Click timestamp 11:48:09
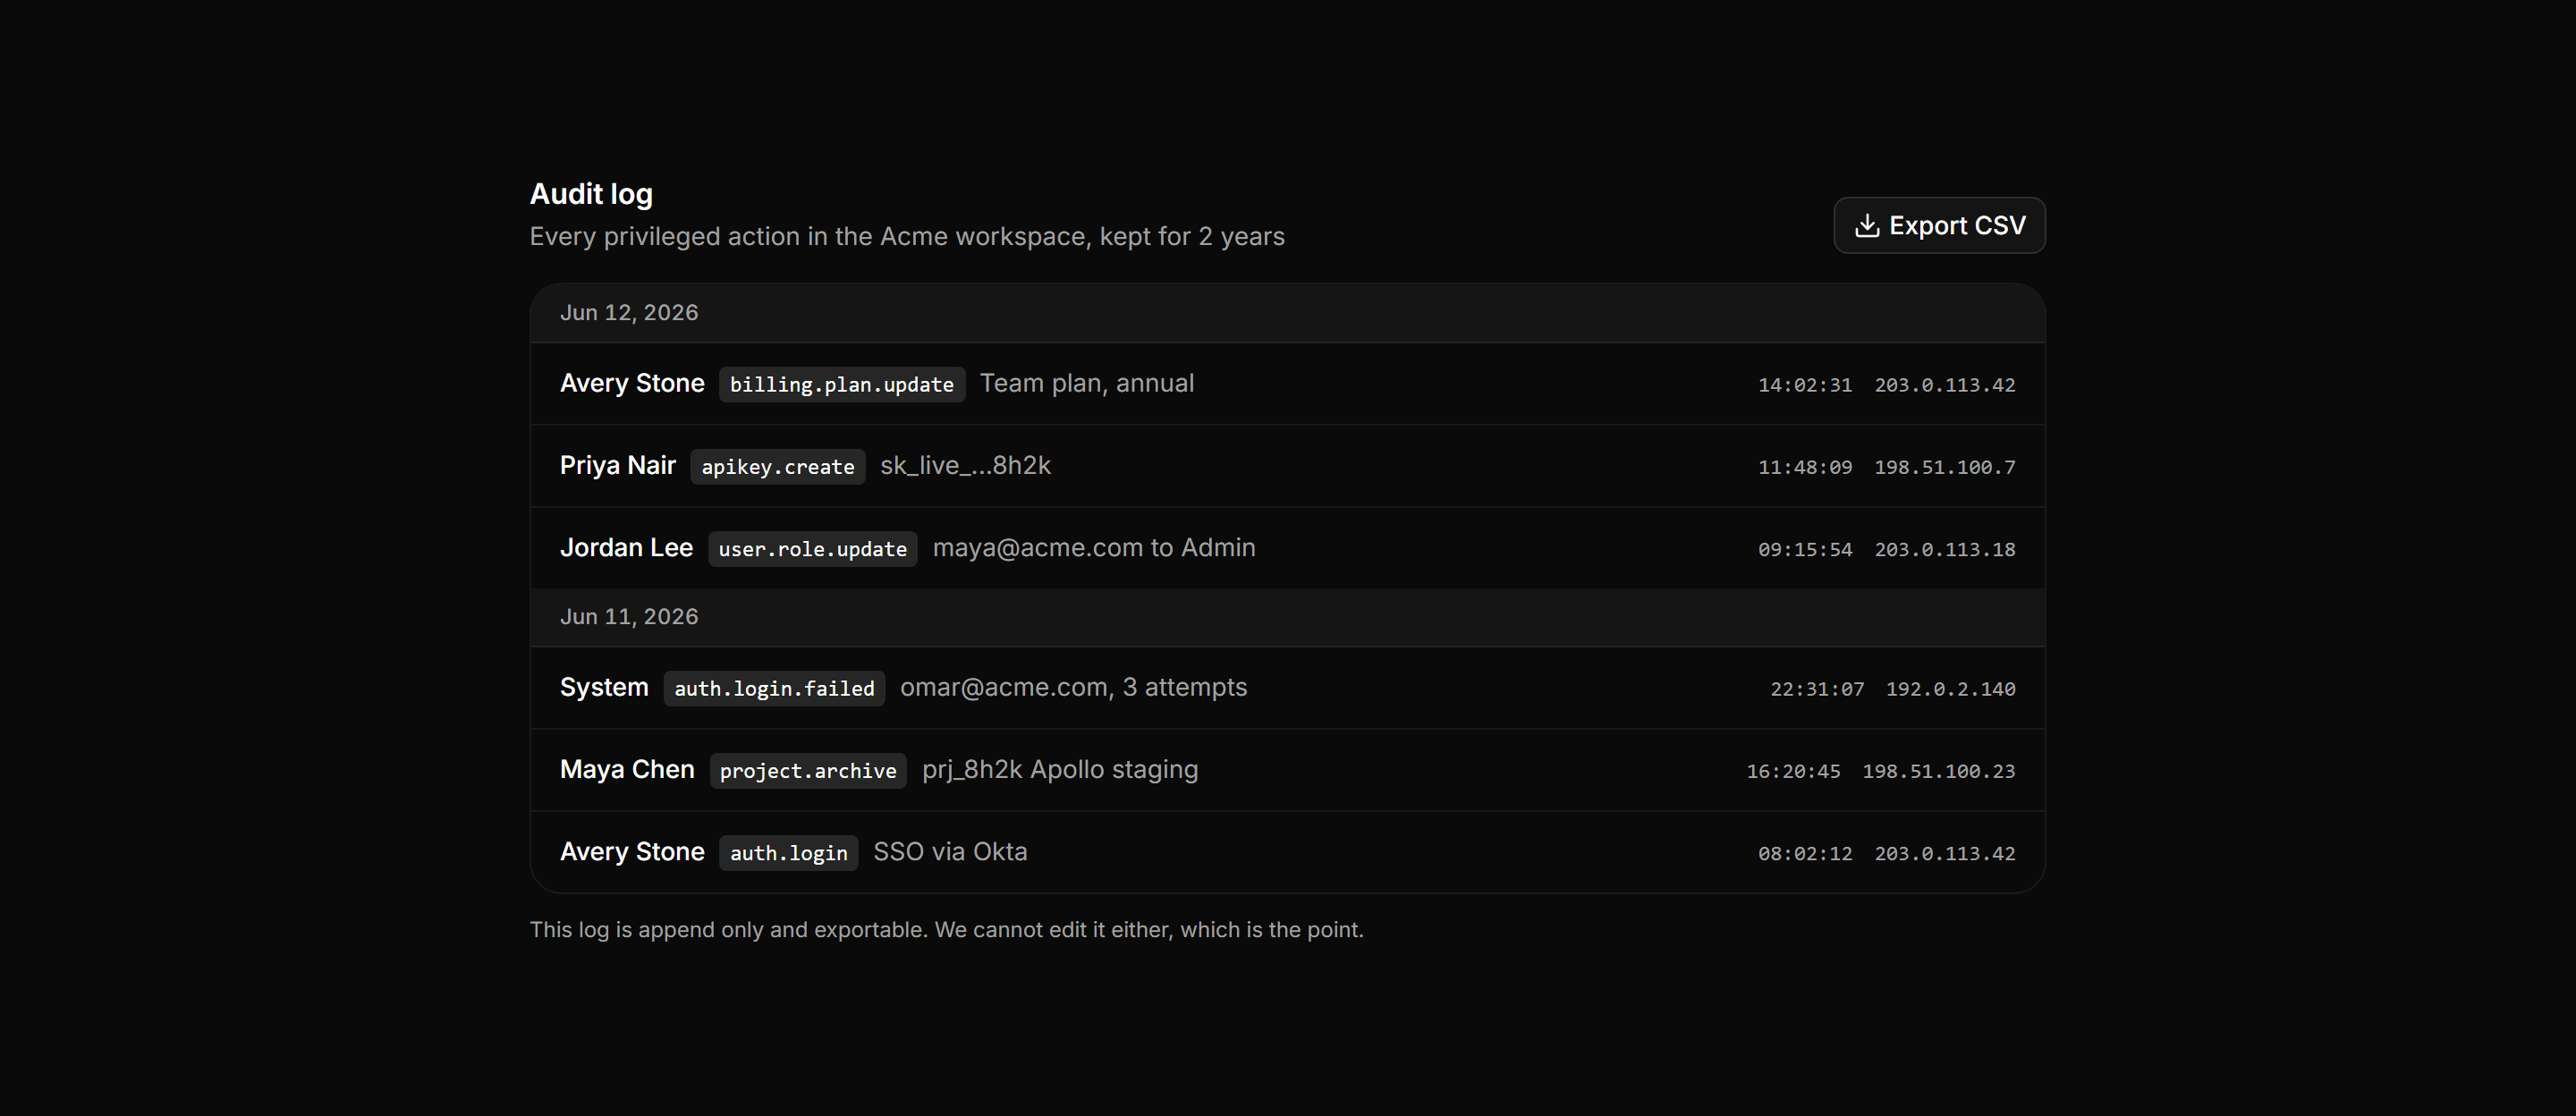This screenshot has height=1116, width=2576. [x=1805, y=467]
